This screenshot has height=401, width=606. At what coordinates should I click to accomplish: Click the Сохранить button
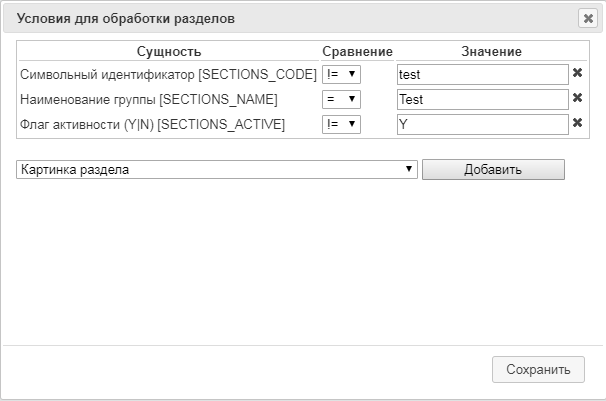pos(538,369)
